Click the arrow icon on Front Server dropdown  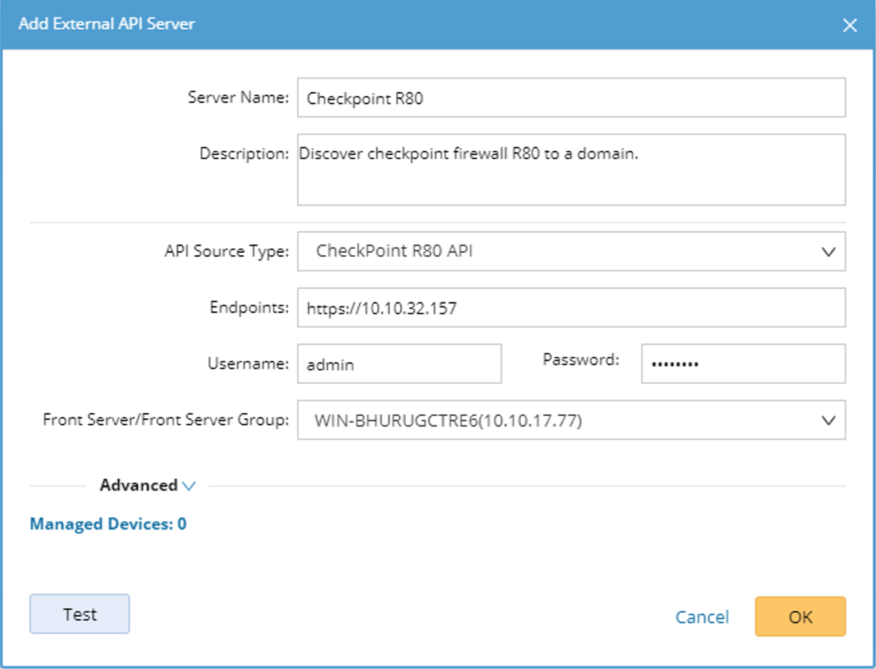[828, 421]
